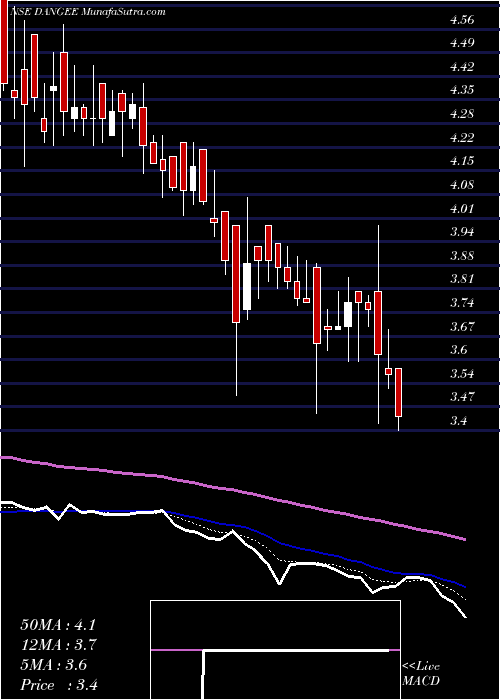
Task: Click the last red candlestick near 3.47
Action: pyautogui.click(x=399, y=392)
